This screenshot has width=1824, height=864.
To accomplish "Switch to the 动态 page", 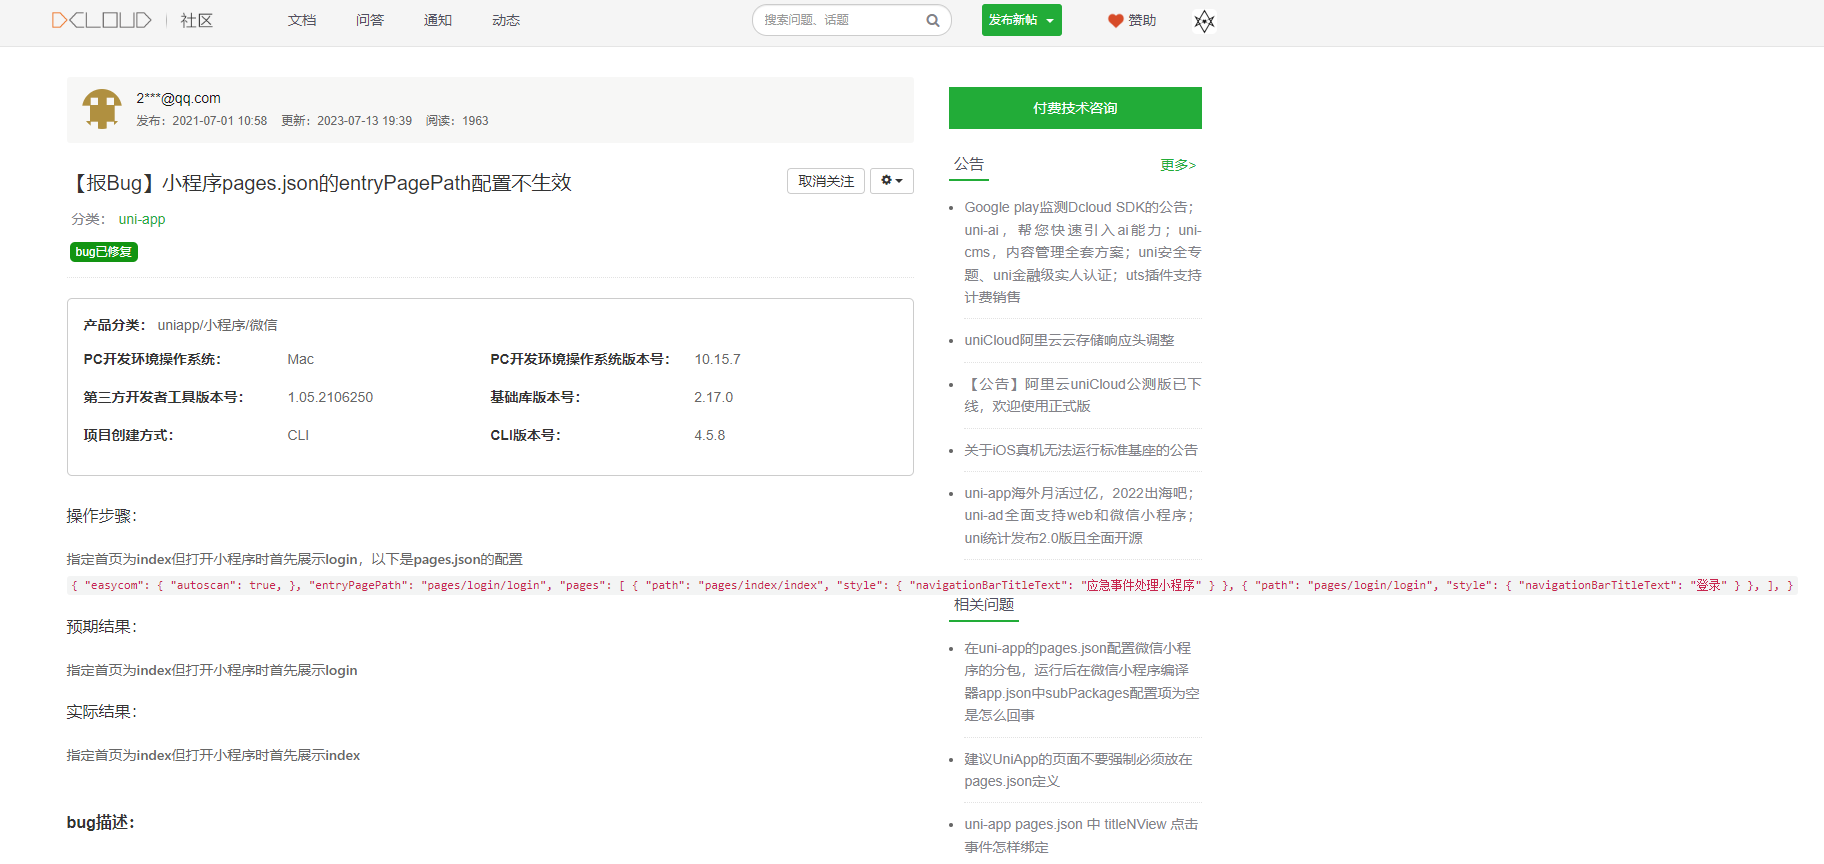I will [505, 20].
